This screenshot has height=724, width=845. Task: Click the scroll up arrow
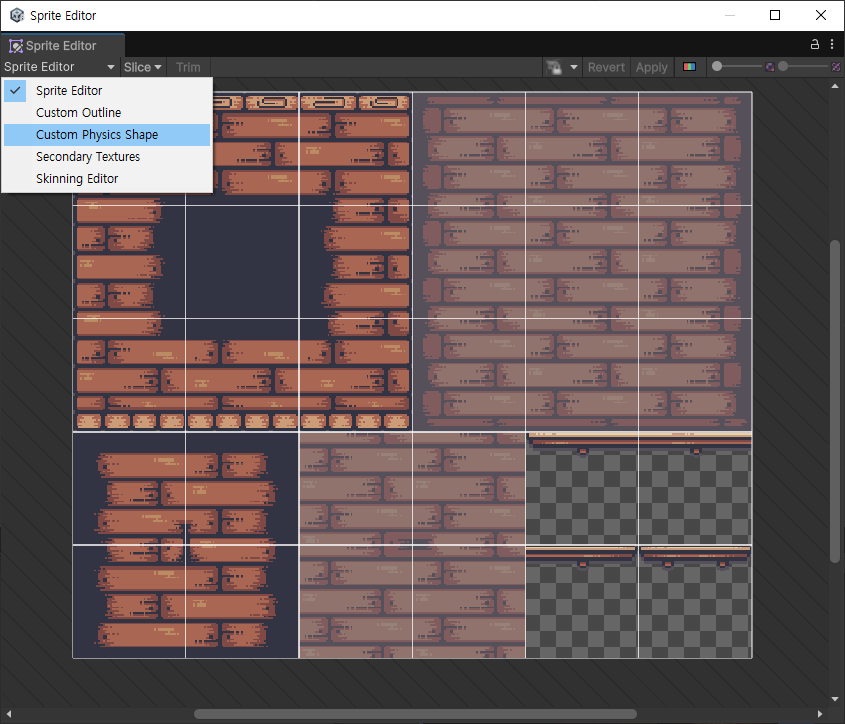click(835, 86)
